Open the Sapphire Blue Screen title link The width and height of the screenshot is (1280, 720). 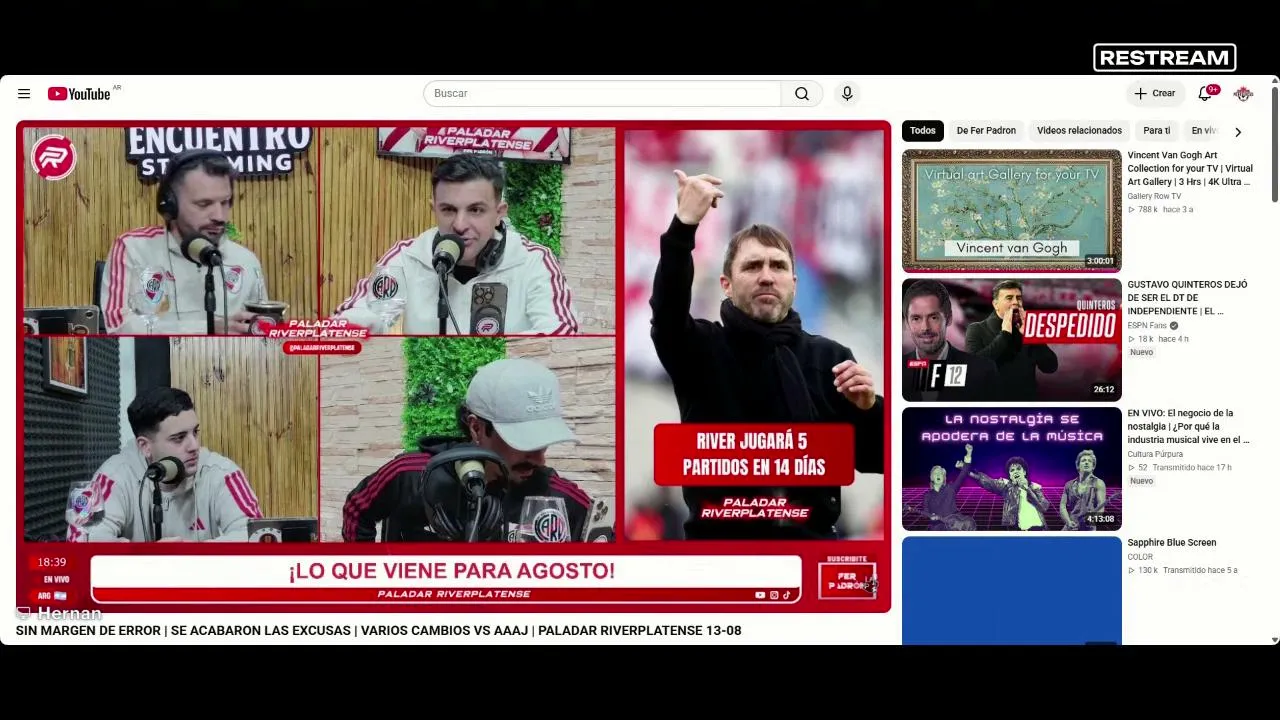1172,543
